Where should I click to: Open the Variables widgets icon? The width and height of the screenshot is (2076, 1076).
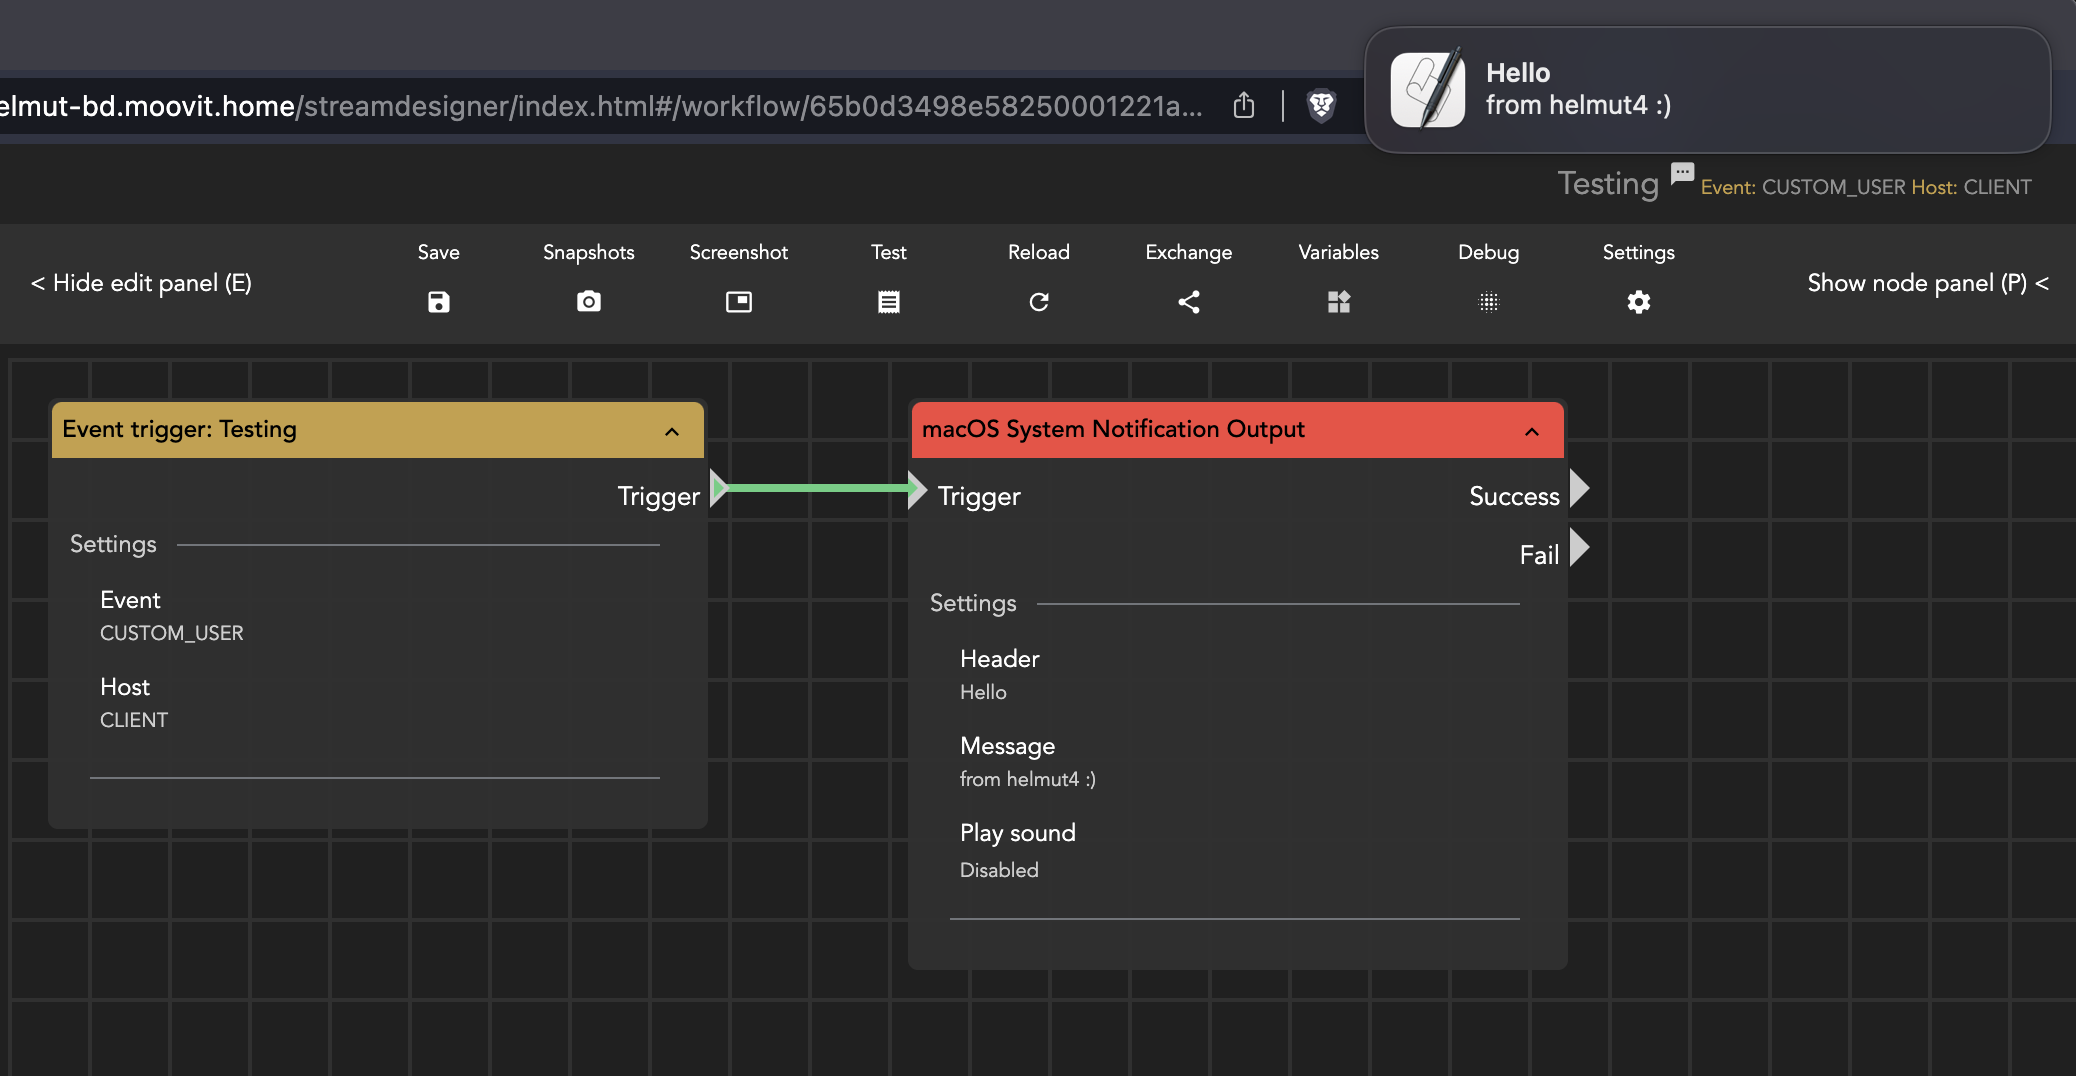[x=1339, y=302]
